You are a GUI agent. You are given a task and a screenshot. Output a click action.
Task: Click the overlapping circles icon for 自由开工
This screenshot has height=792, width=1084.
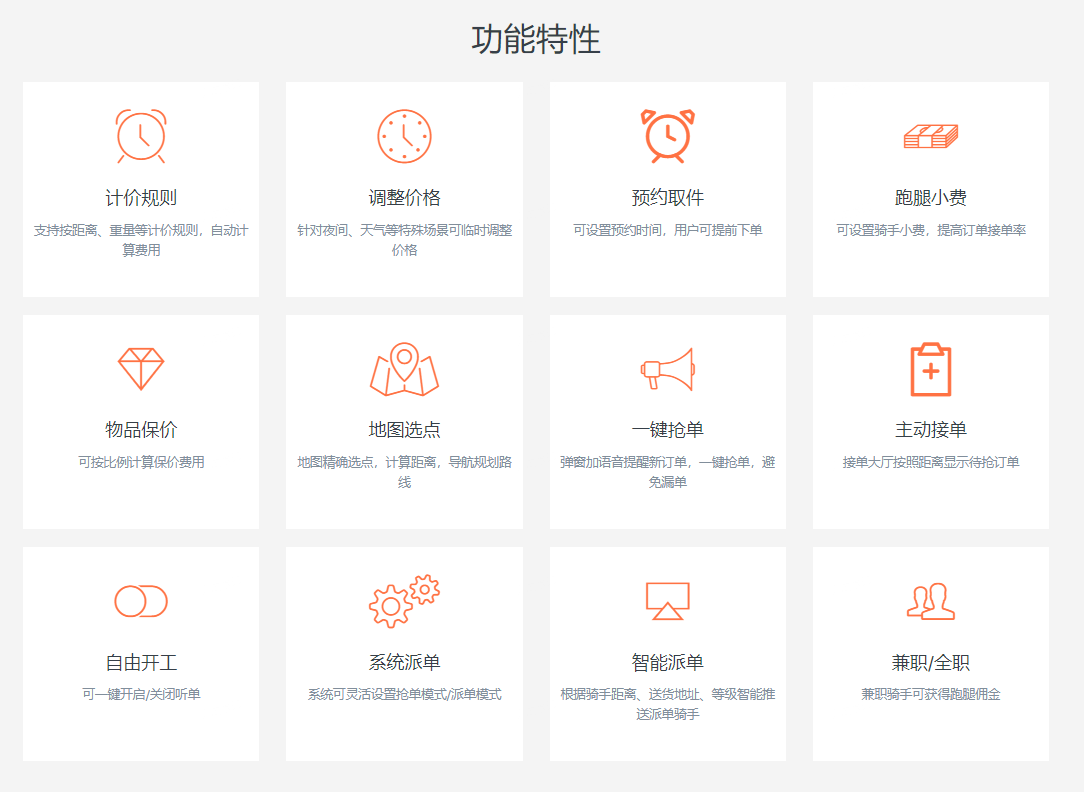(x=141, y=601)
